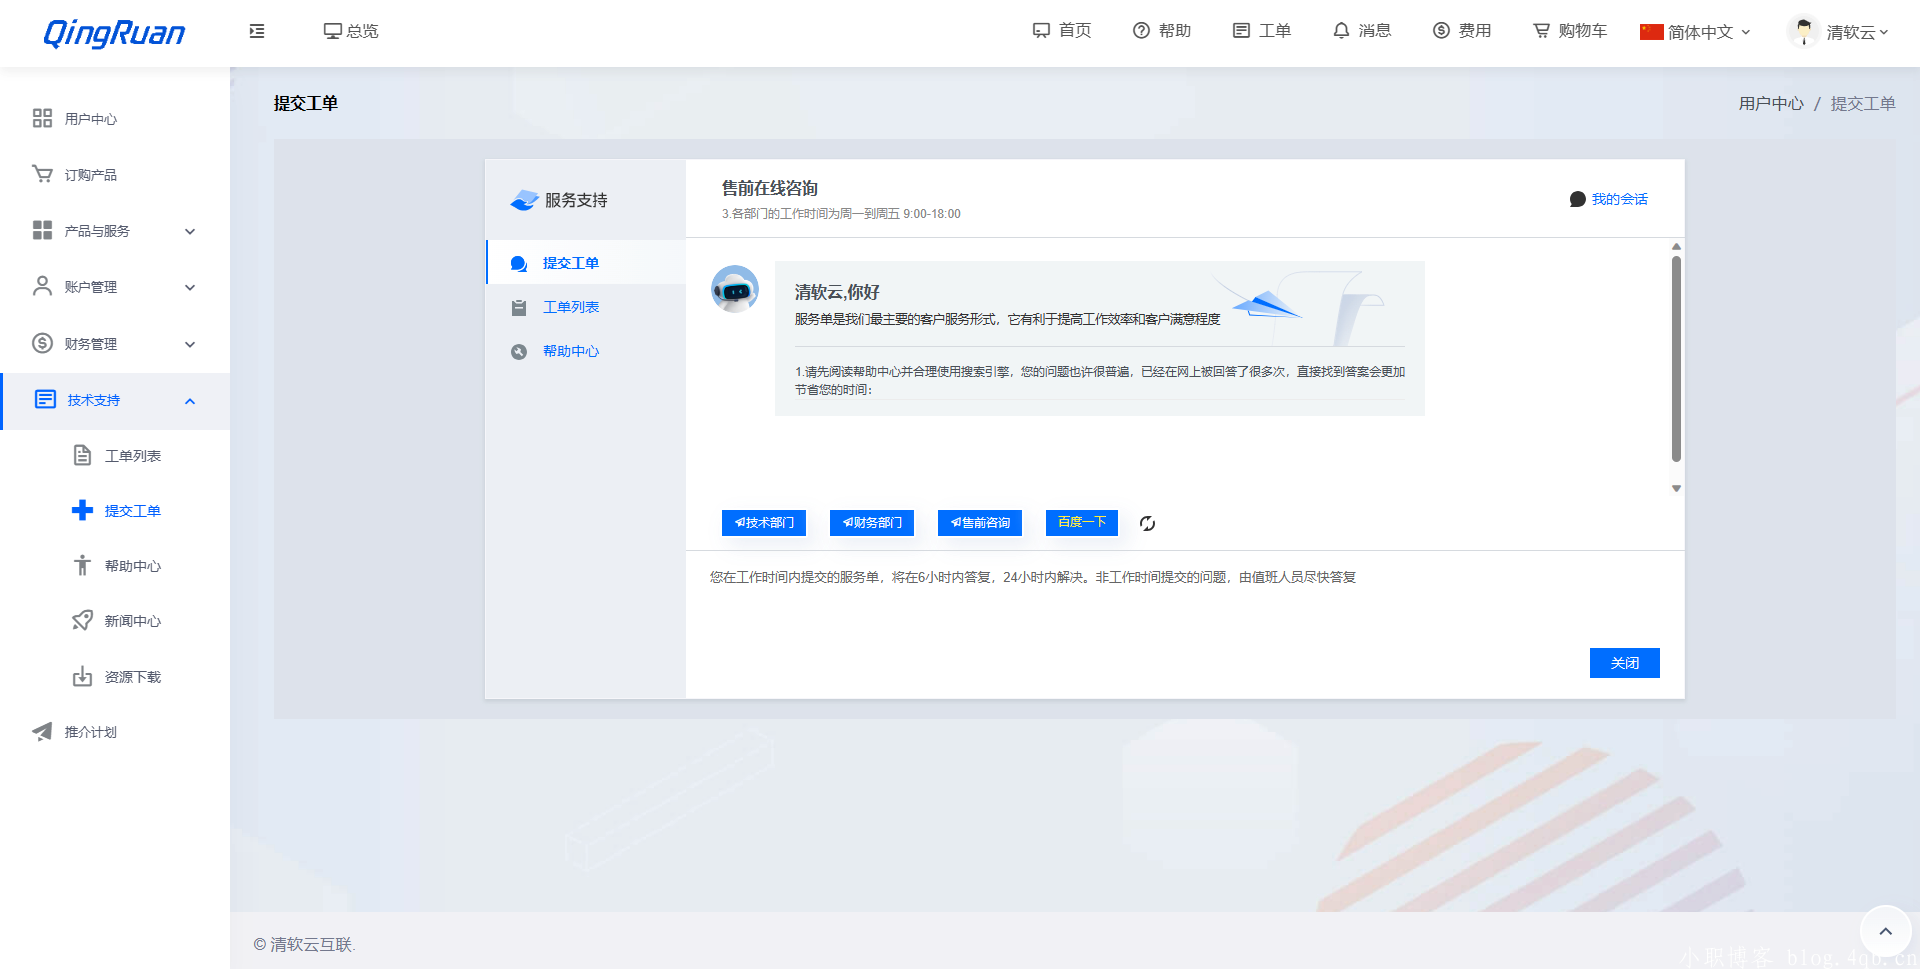Click the 帮助 help icon
Viewport: 1920px width, 969px height.
1140,31
